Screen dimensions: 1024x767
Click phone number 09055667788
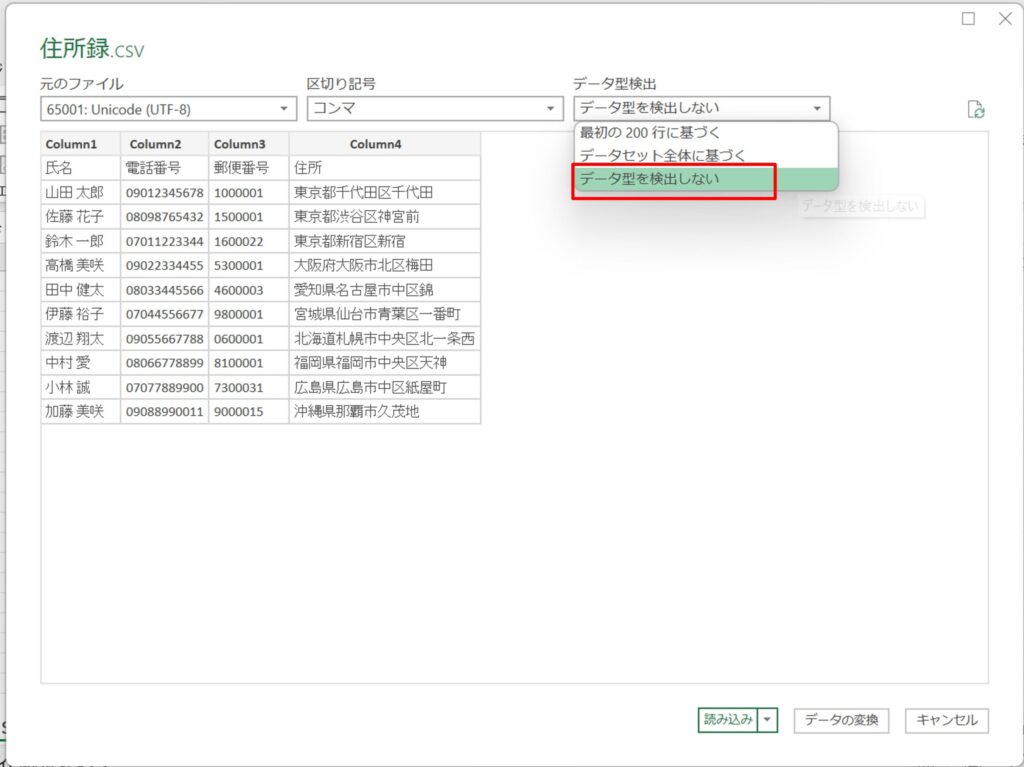pyautogui.click(x=165, y=339)
